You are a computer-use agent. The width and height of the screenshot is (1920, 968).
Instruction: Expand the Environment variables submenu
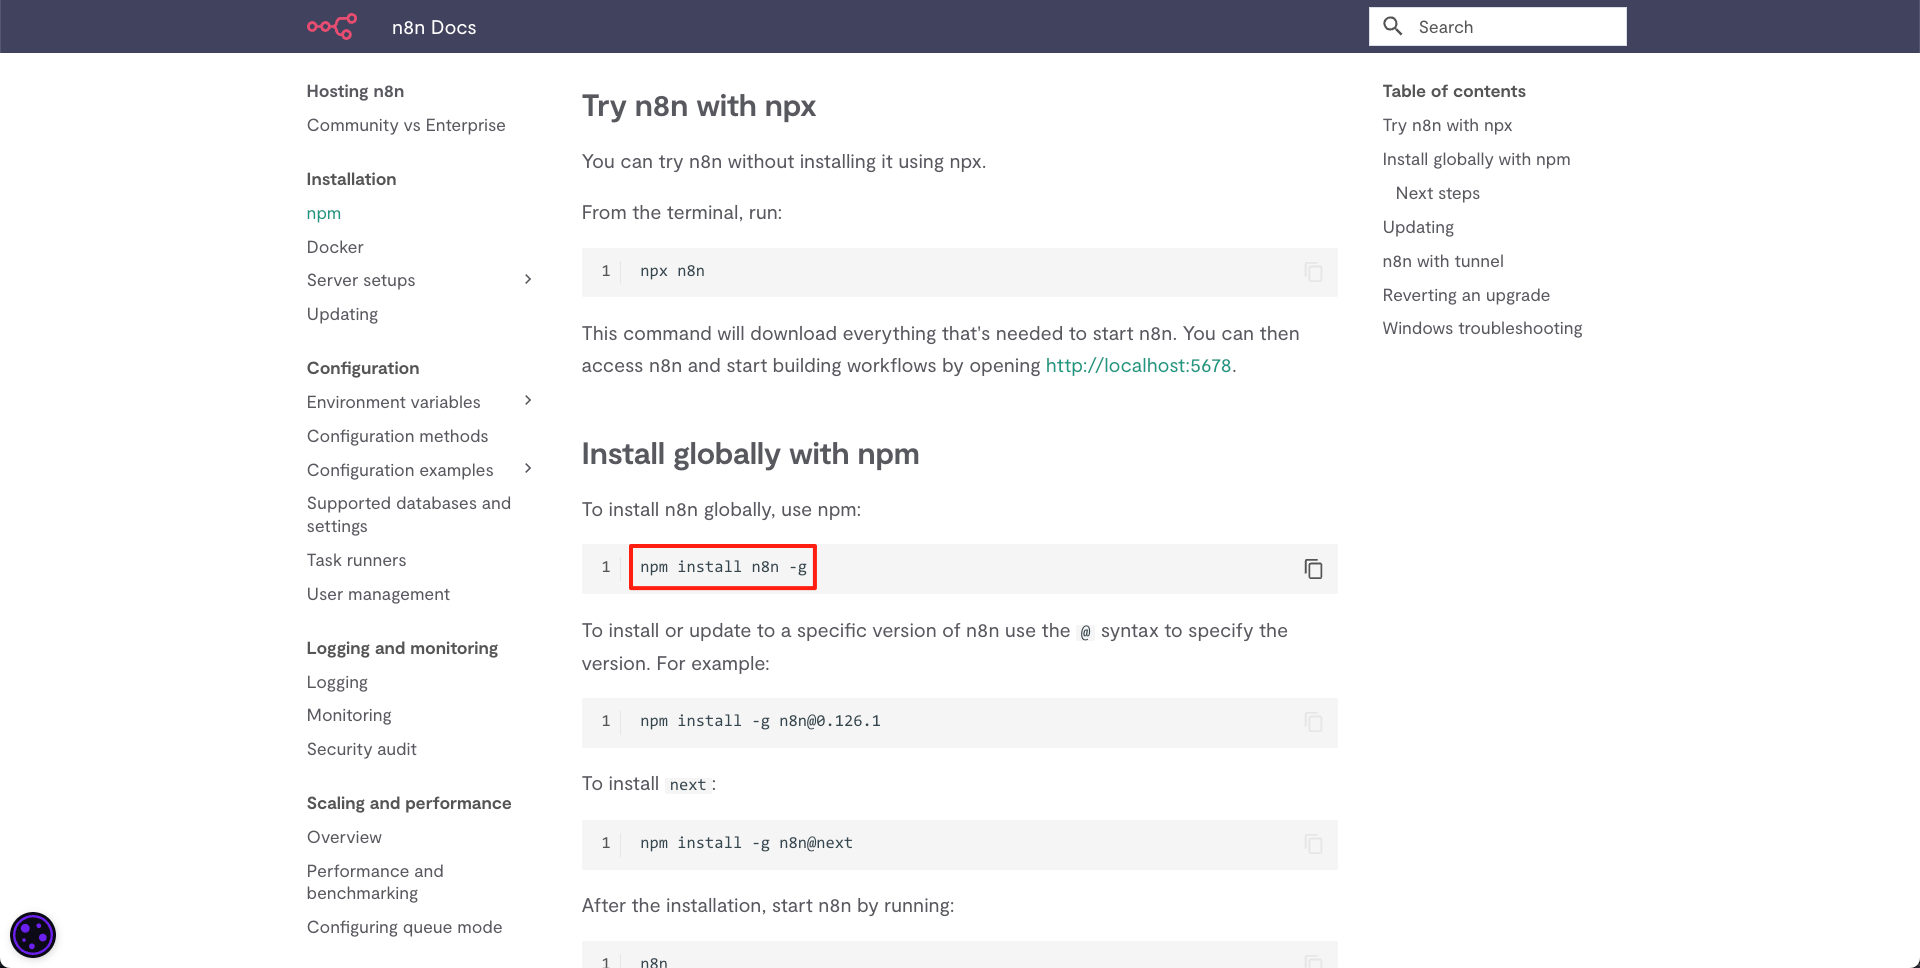click(x=528, y=401)
